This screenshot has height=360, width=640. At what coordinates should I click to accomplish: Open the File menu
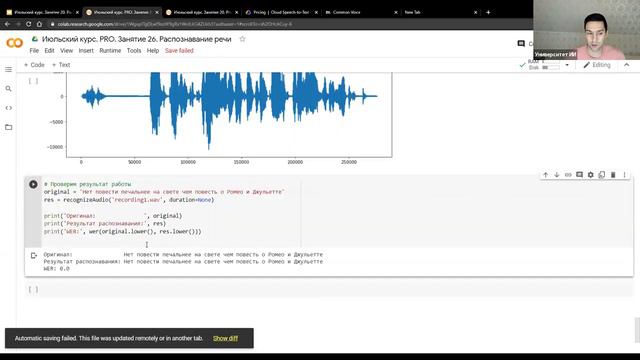click(34, 51)
